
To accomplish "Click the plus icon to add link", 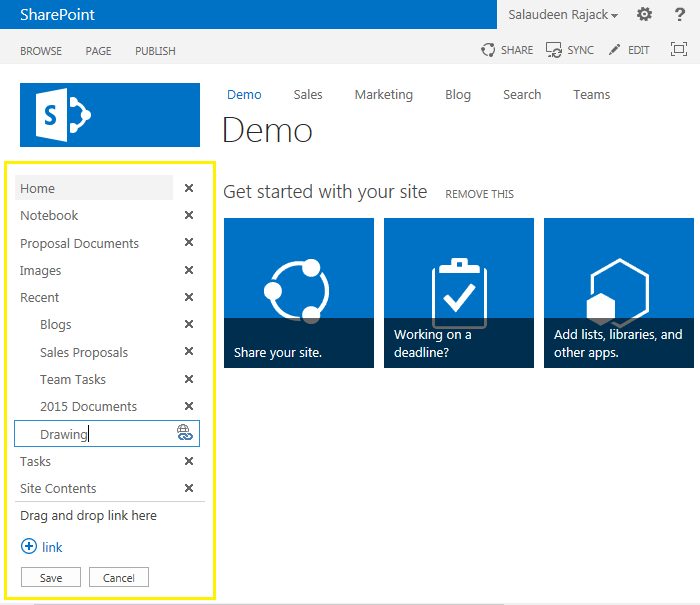I will pos(29,546).
